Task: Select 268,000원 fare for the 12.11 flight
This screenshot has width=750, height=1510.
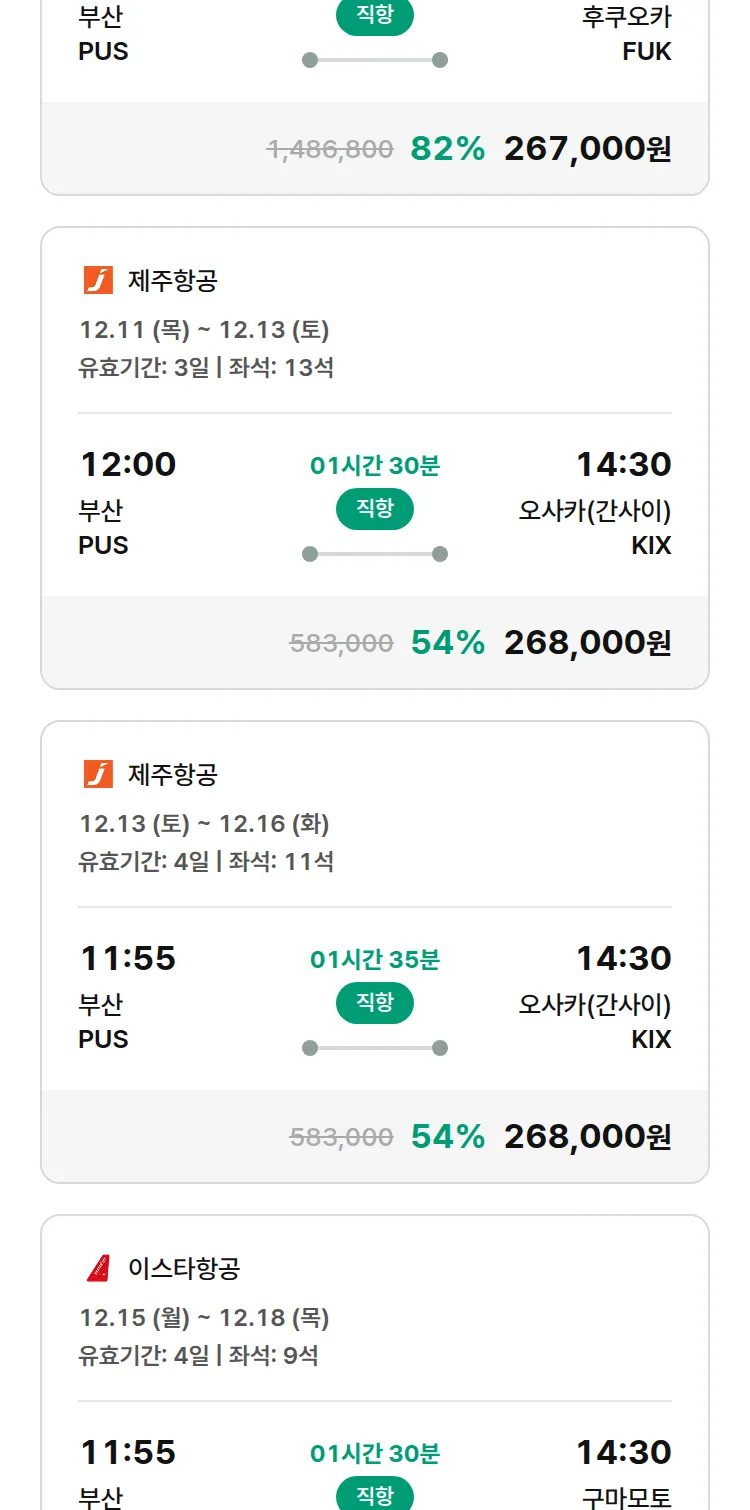Action: click(x=587, y=643)
